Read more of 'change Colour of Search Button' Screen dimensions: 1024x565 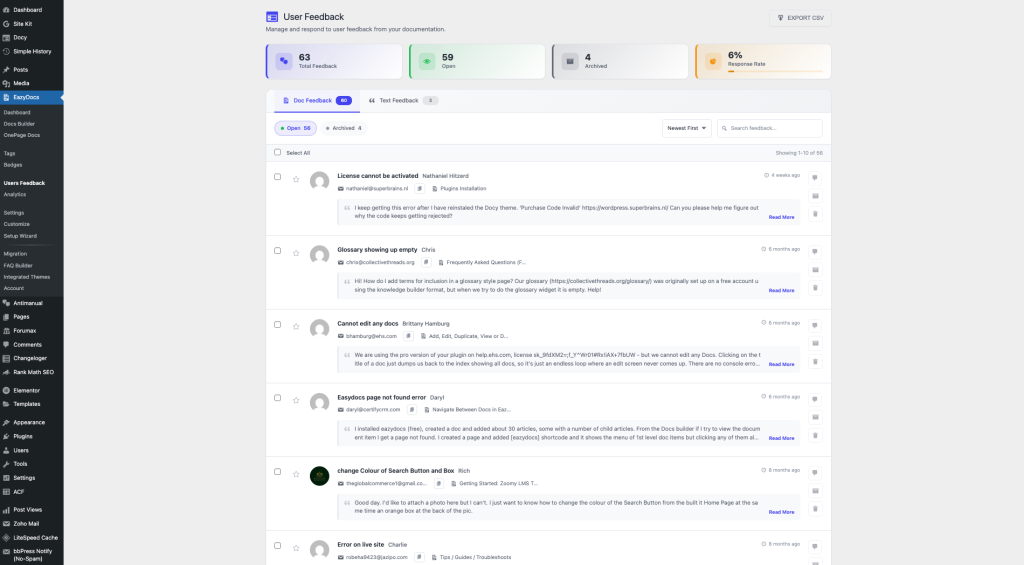[x=781, y=512]
